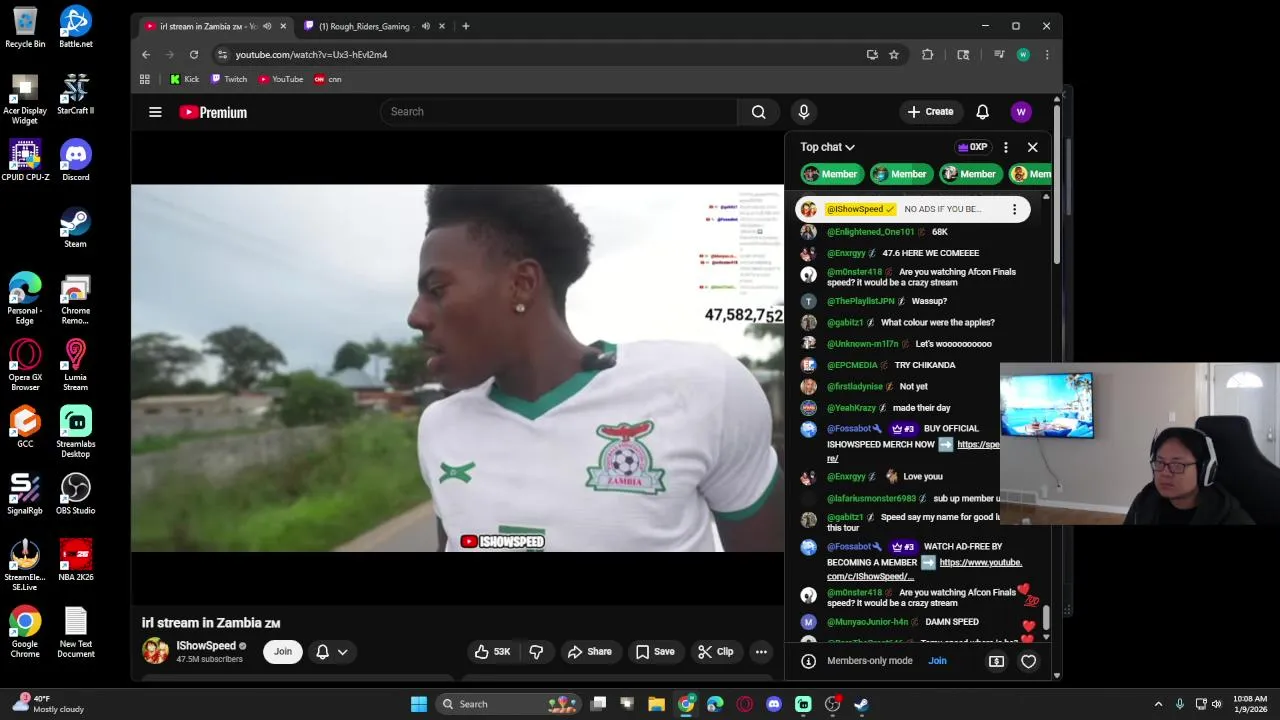Image resolution: width=1280 pixels, height=720 pixels.
Task: Click chat message 'TRY CHIKANDA'
Action: pyautogui.click(x=925, y=365)
